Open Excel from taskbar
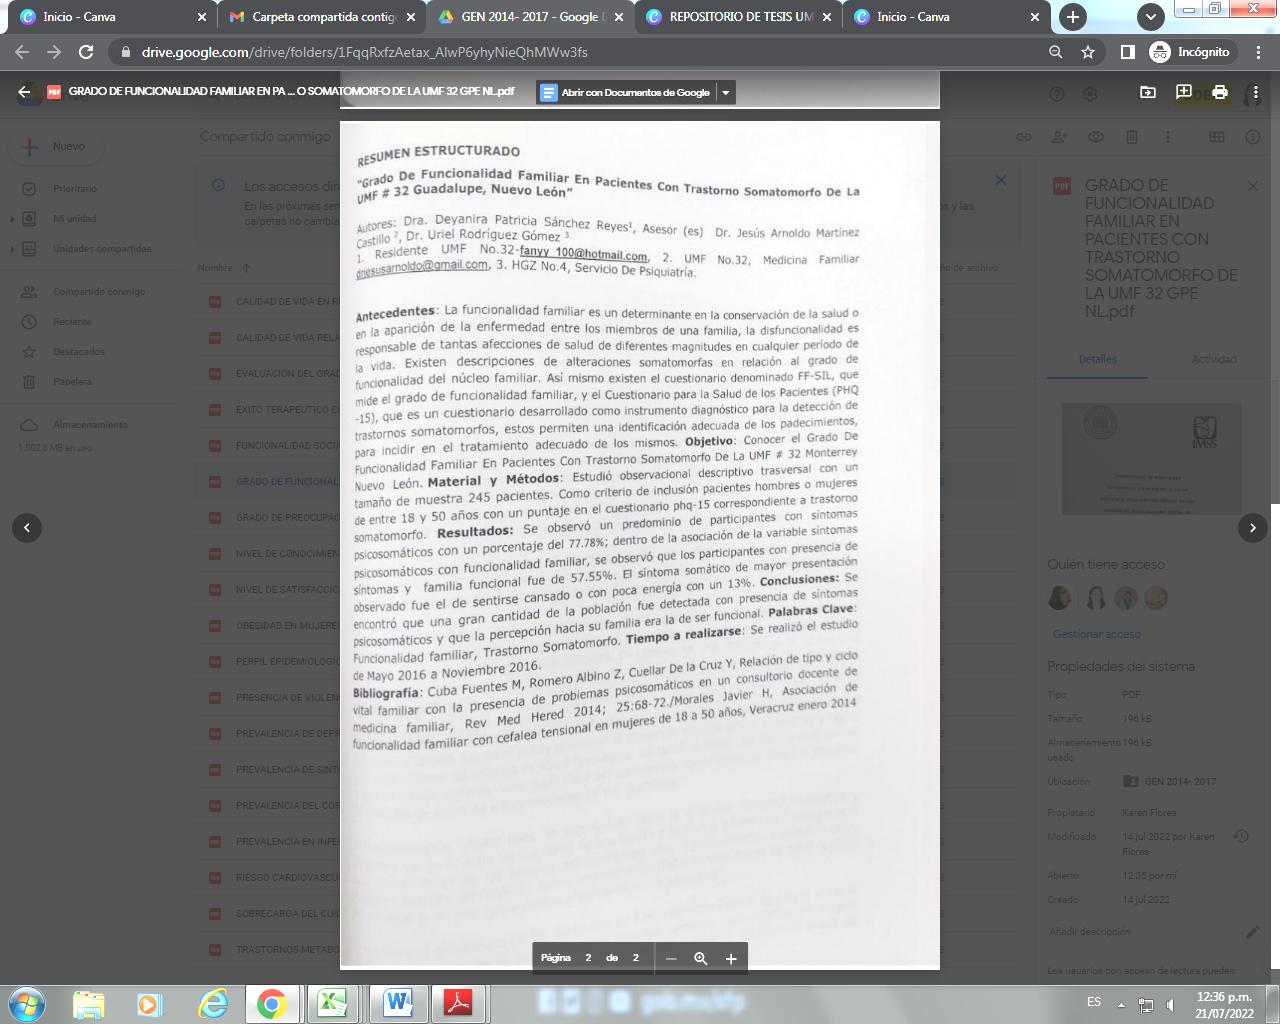The width and height of the screenshot is (1280, 1024). pos(332,1003)
